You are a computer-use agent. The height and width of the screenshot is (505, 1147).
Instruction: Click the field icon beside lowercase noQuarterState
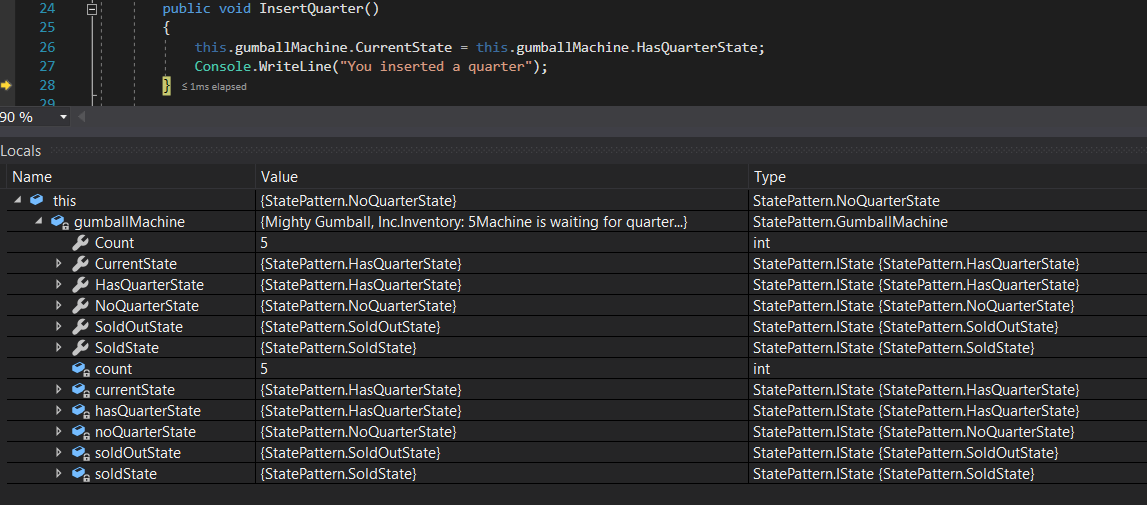[x=80, y=433]
